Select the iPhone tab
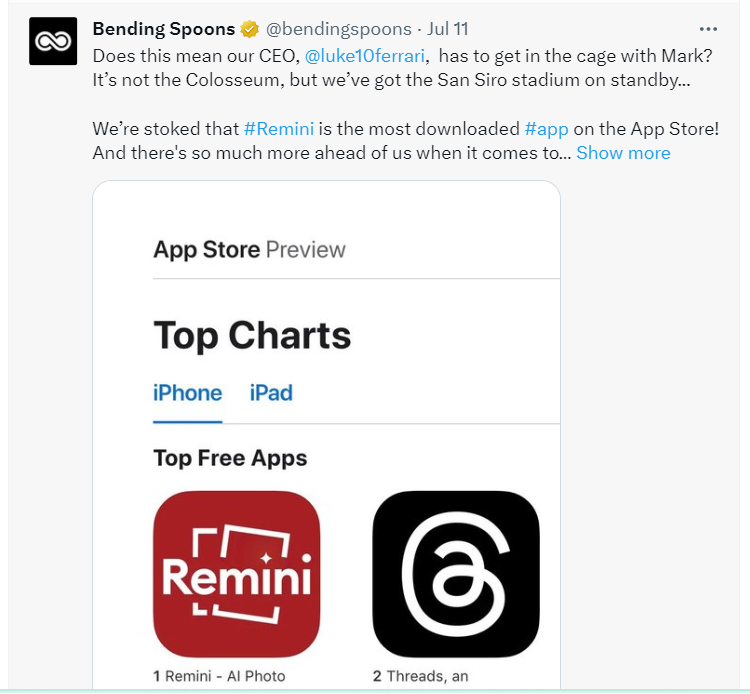The width and height of the screenshot is (750, 694). [187, 393]
